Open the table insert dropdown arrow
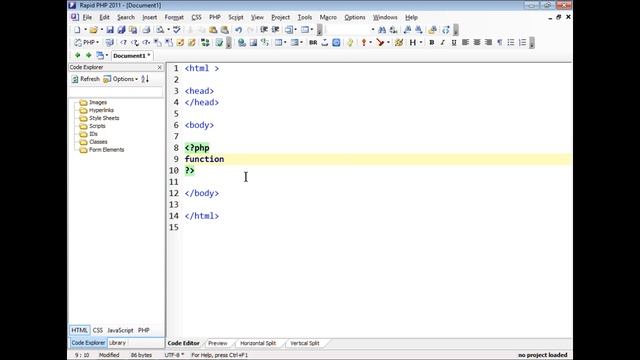Screen dimensions: 640x360 [285, 42]
